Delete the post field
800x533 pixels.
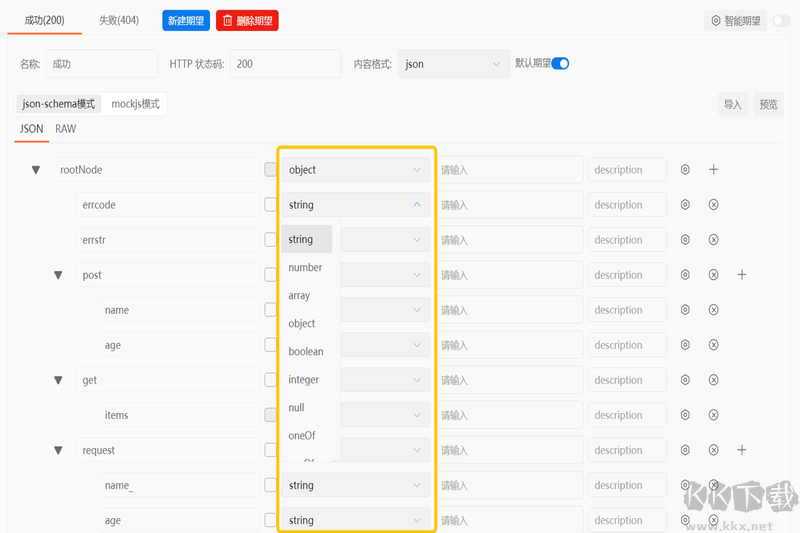713,274
